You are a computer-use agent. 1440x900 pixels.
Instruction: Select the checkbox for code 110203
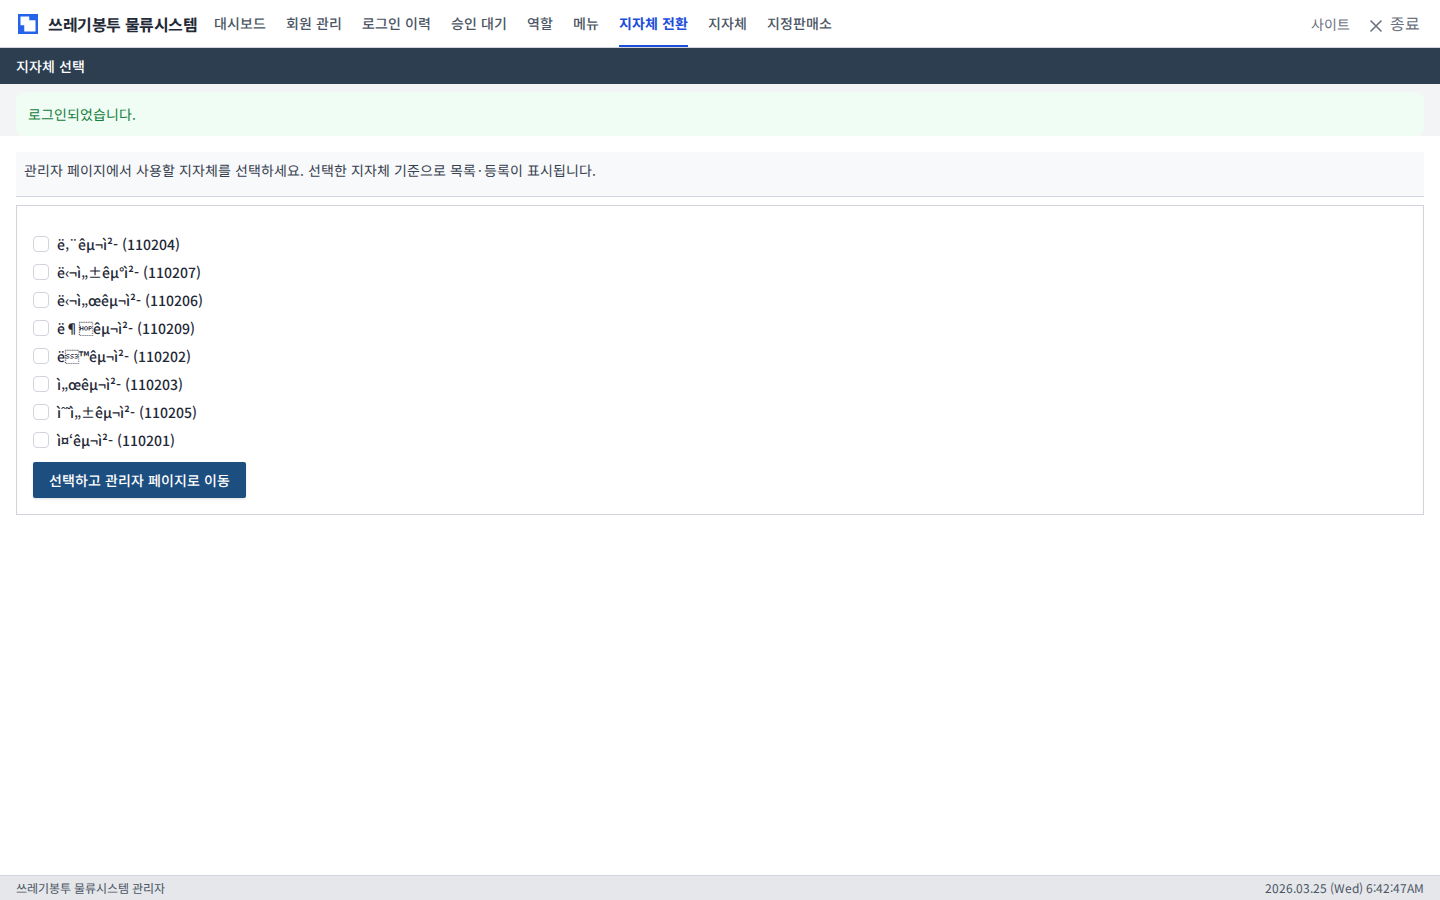pos(41,384)
